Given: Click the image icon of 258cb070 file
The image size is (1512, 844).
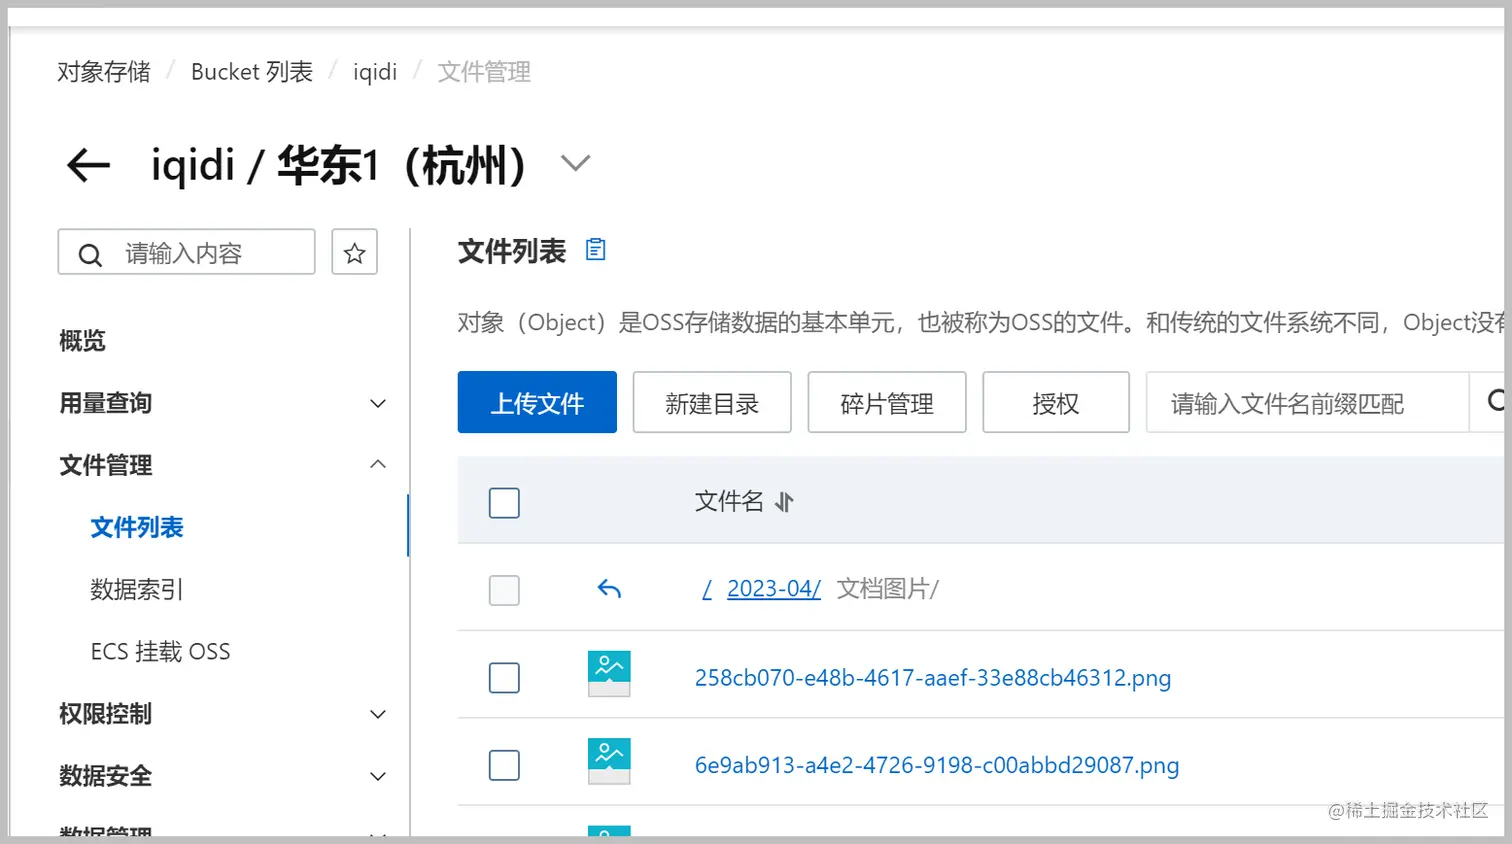Looking at the screenshot, I should point(609,674).
